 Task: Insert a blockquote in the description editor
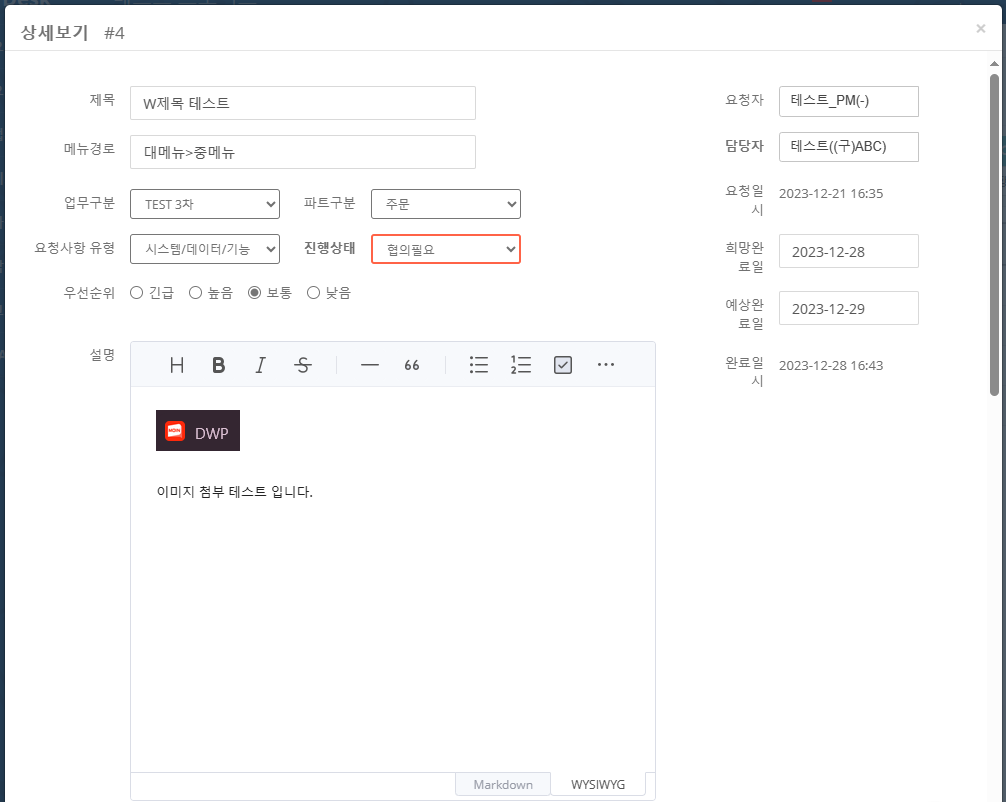click(411, 365)
